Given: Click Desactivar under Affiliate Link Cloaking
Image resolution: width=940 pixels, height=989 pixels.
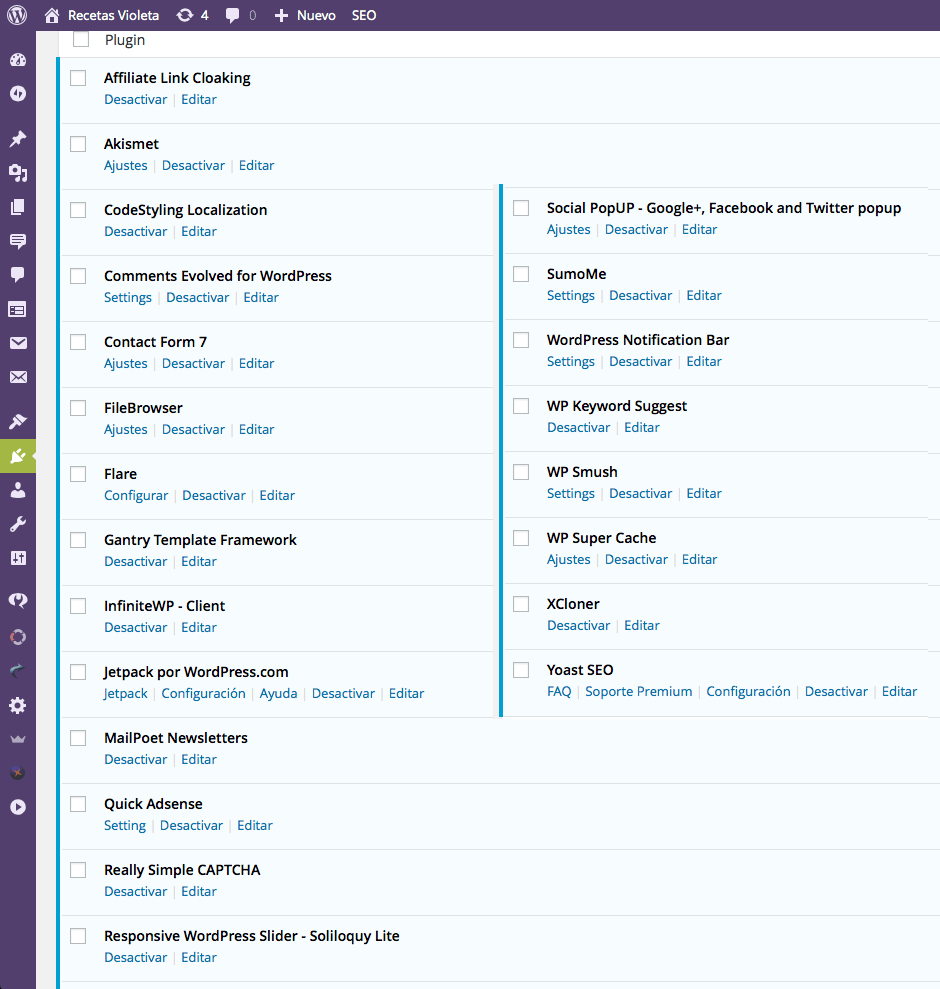Looking at the screenshot, I should click(x=136, y=100).
